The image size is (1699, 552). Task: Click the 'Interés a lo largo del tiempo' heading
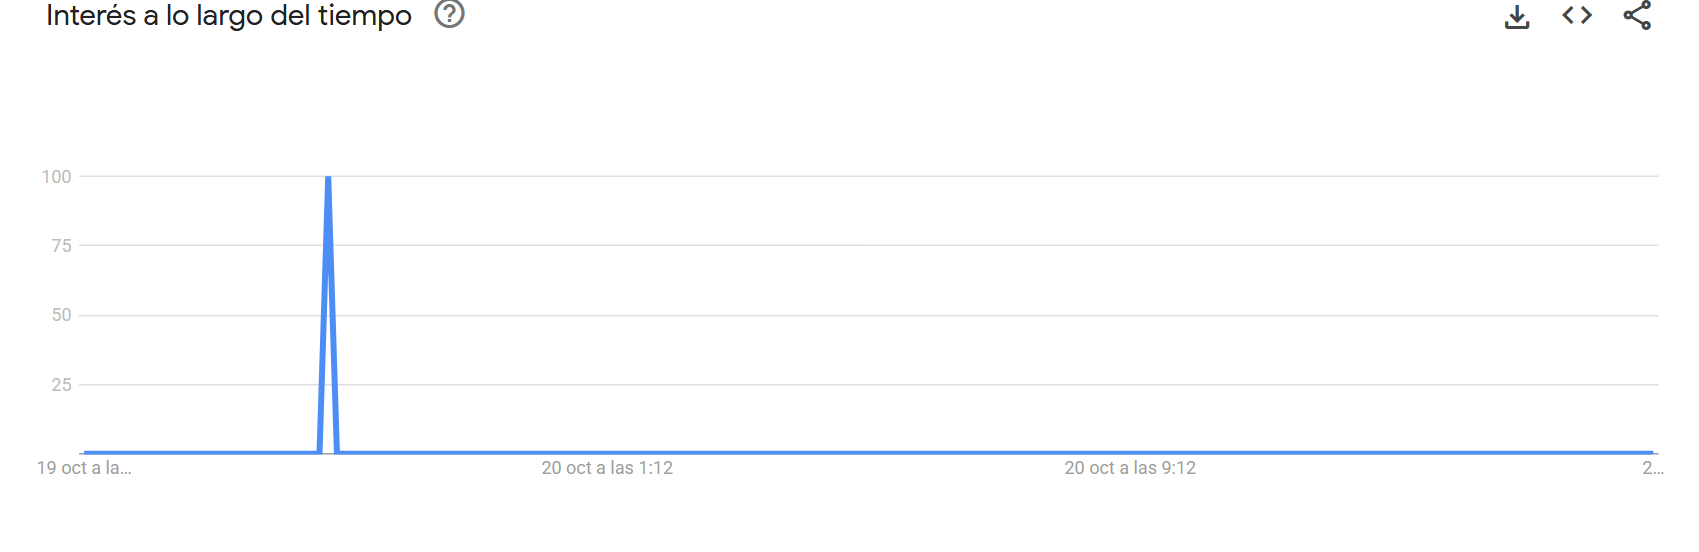(x=229, y=15)
